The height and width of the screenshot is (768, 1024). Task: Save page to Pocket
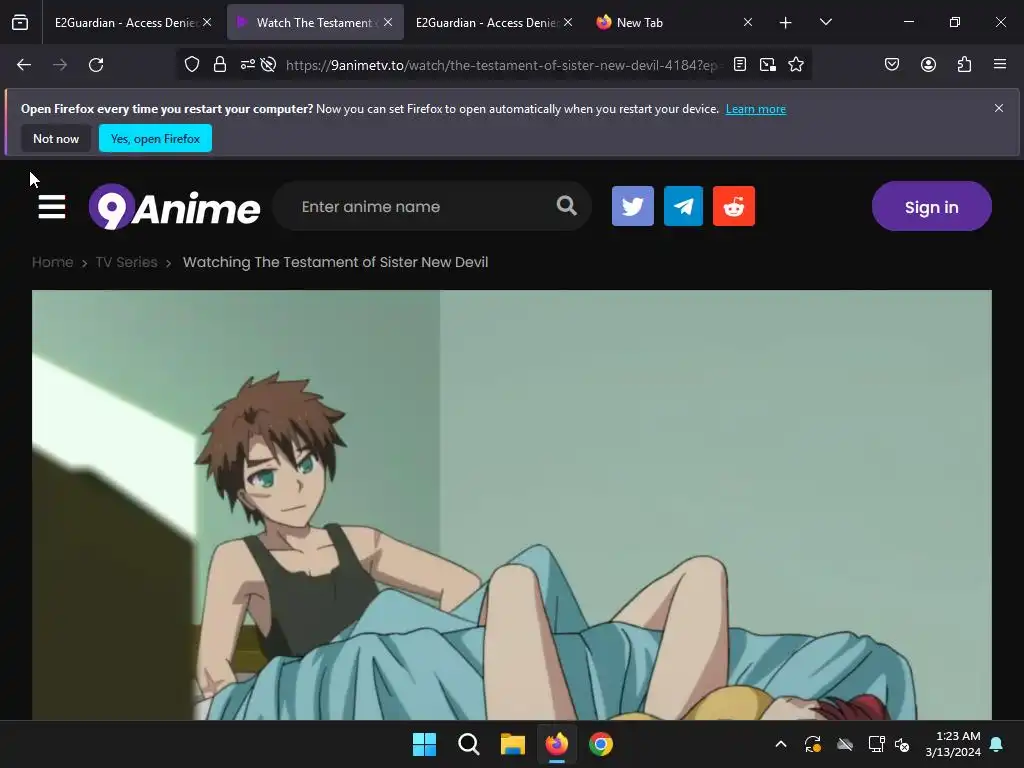pos(892,64)
